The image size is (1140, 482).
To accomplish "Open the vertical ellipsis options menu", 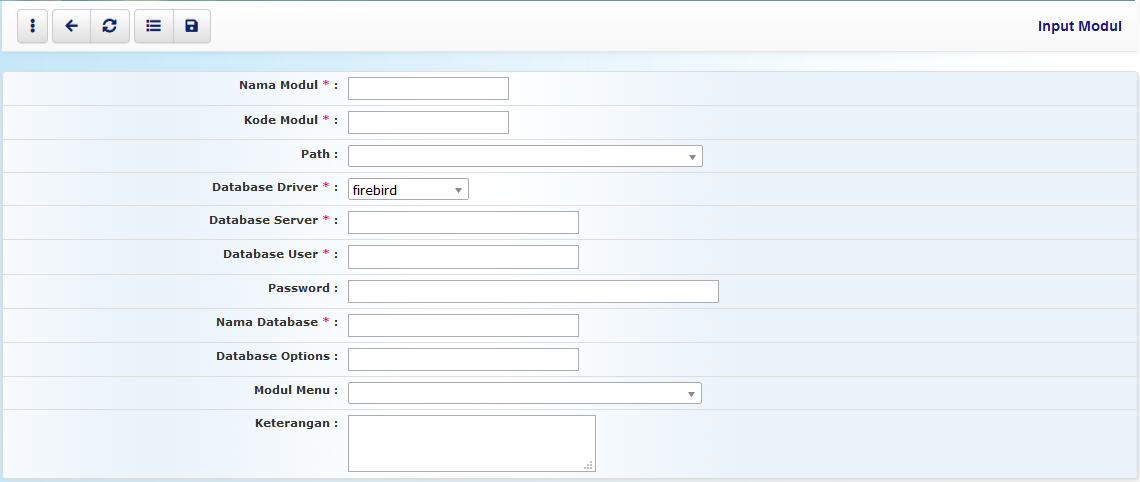I will [33, 26].
